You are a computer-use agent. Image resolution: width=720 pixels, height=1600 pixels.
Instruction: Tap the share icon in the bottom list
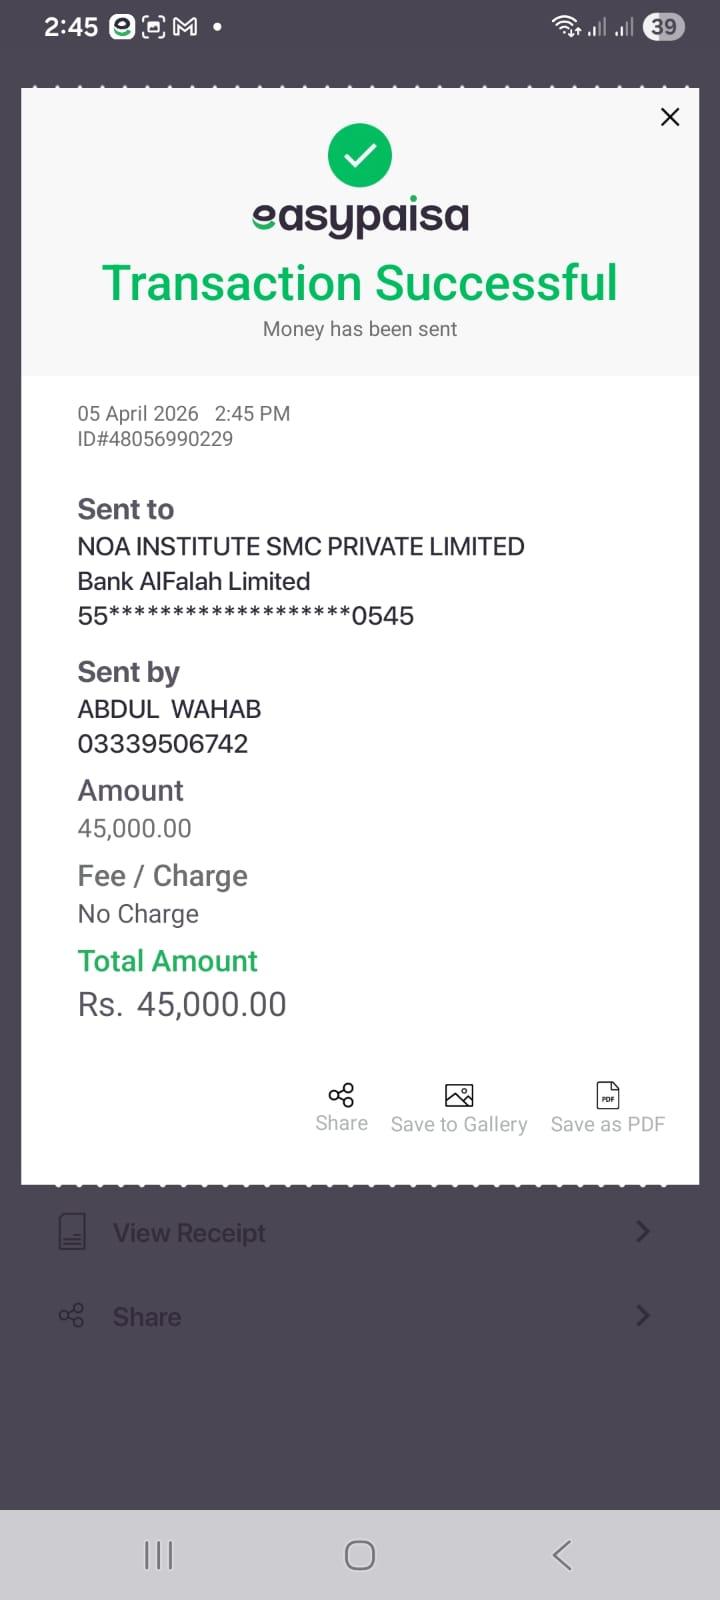point(72,1316)
